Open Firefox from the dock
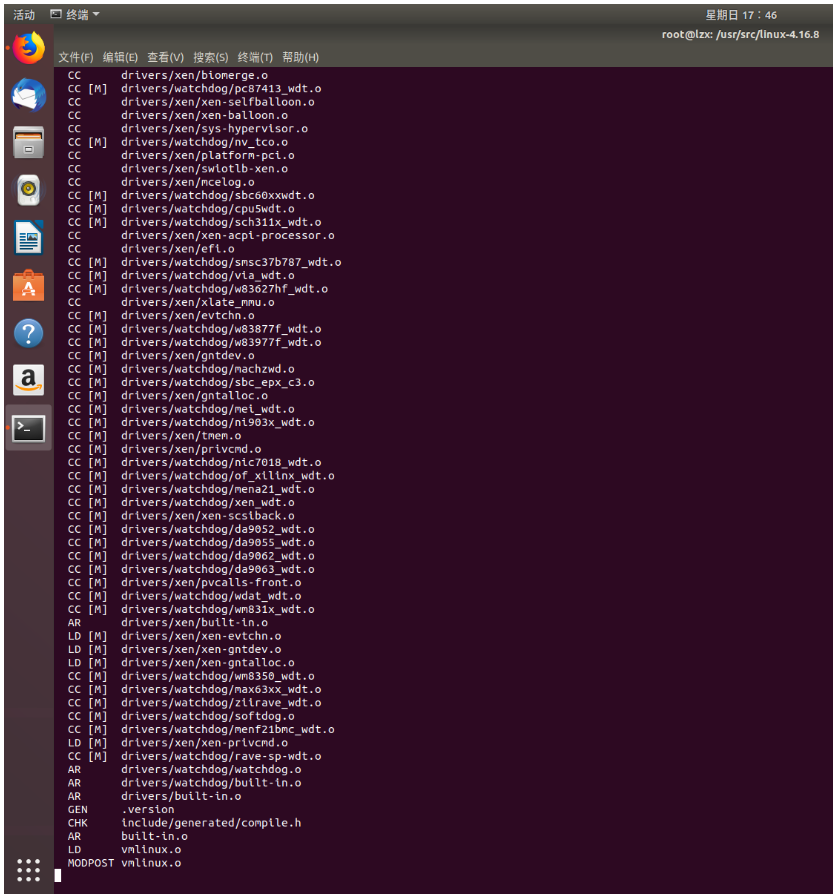Image resolution: width=833 pixels, height=895 pixels. [x=29, y=48]
